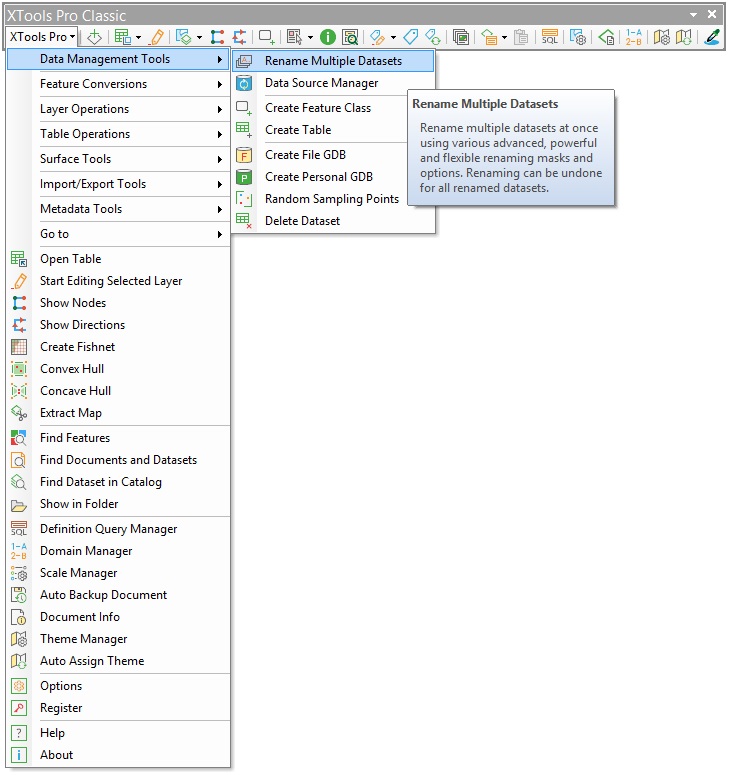The image size is (729, 775).
Task: Select Find Dataset in Catalog
Action: pos(119,482)
